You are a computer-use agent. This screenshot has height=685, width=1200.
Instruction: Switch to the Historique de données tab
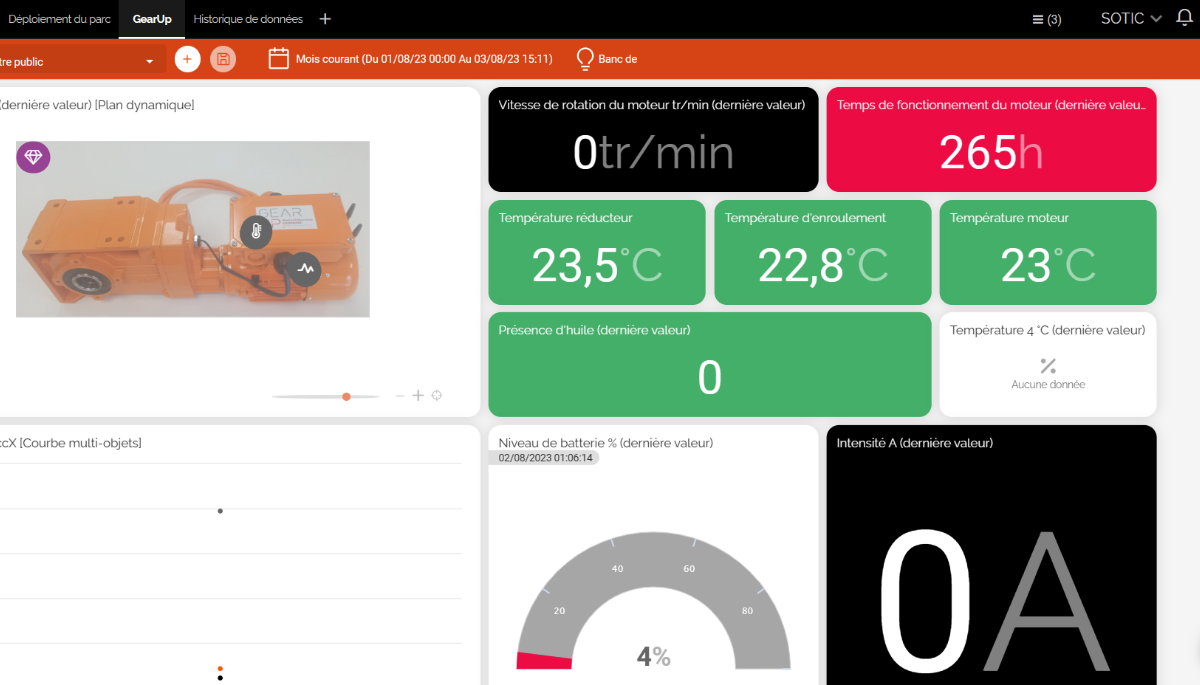(248, 19)
